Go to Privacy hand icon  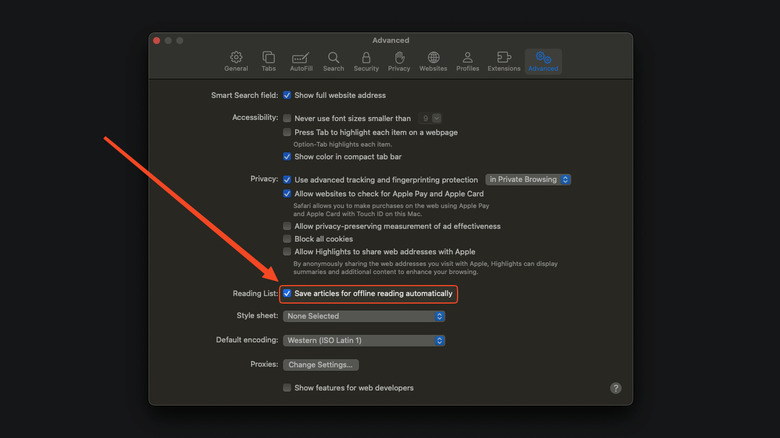(x=399, y=61)
